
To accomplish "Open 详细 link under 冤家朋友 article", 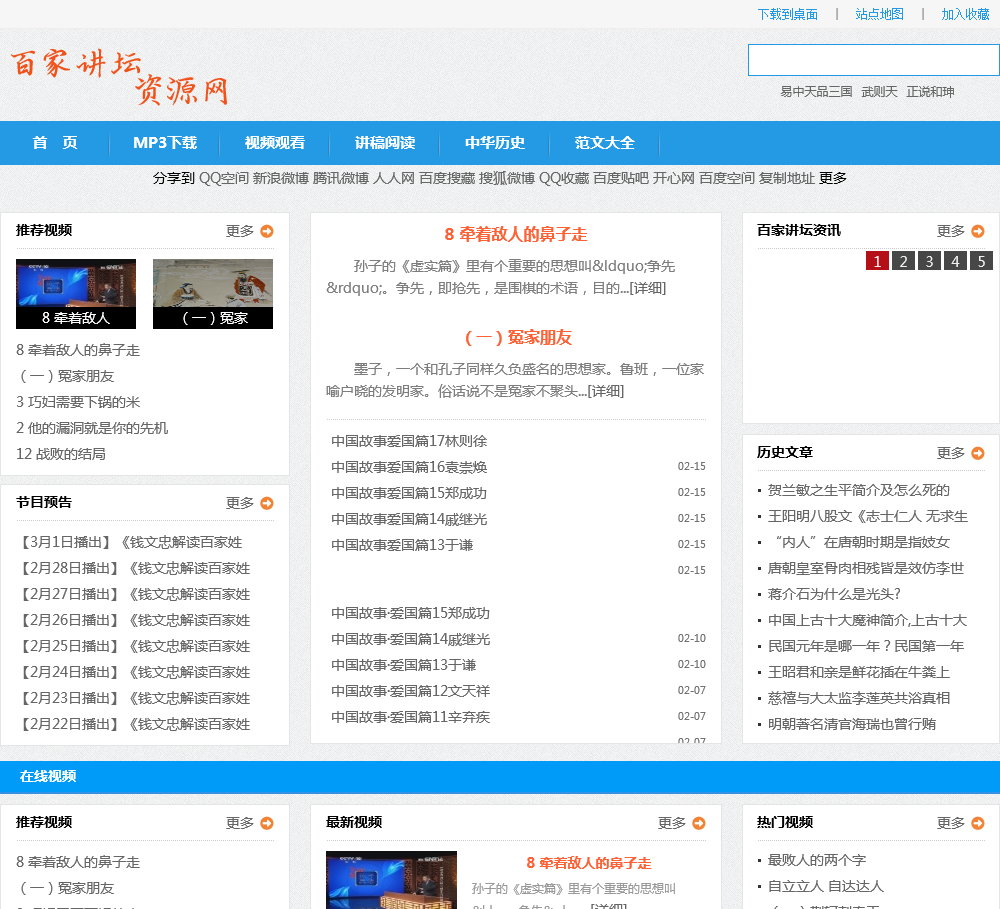I will click(x=606, y=391).
